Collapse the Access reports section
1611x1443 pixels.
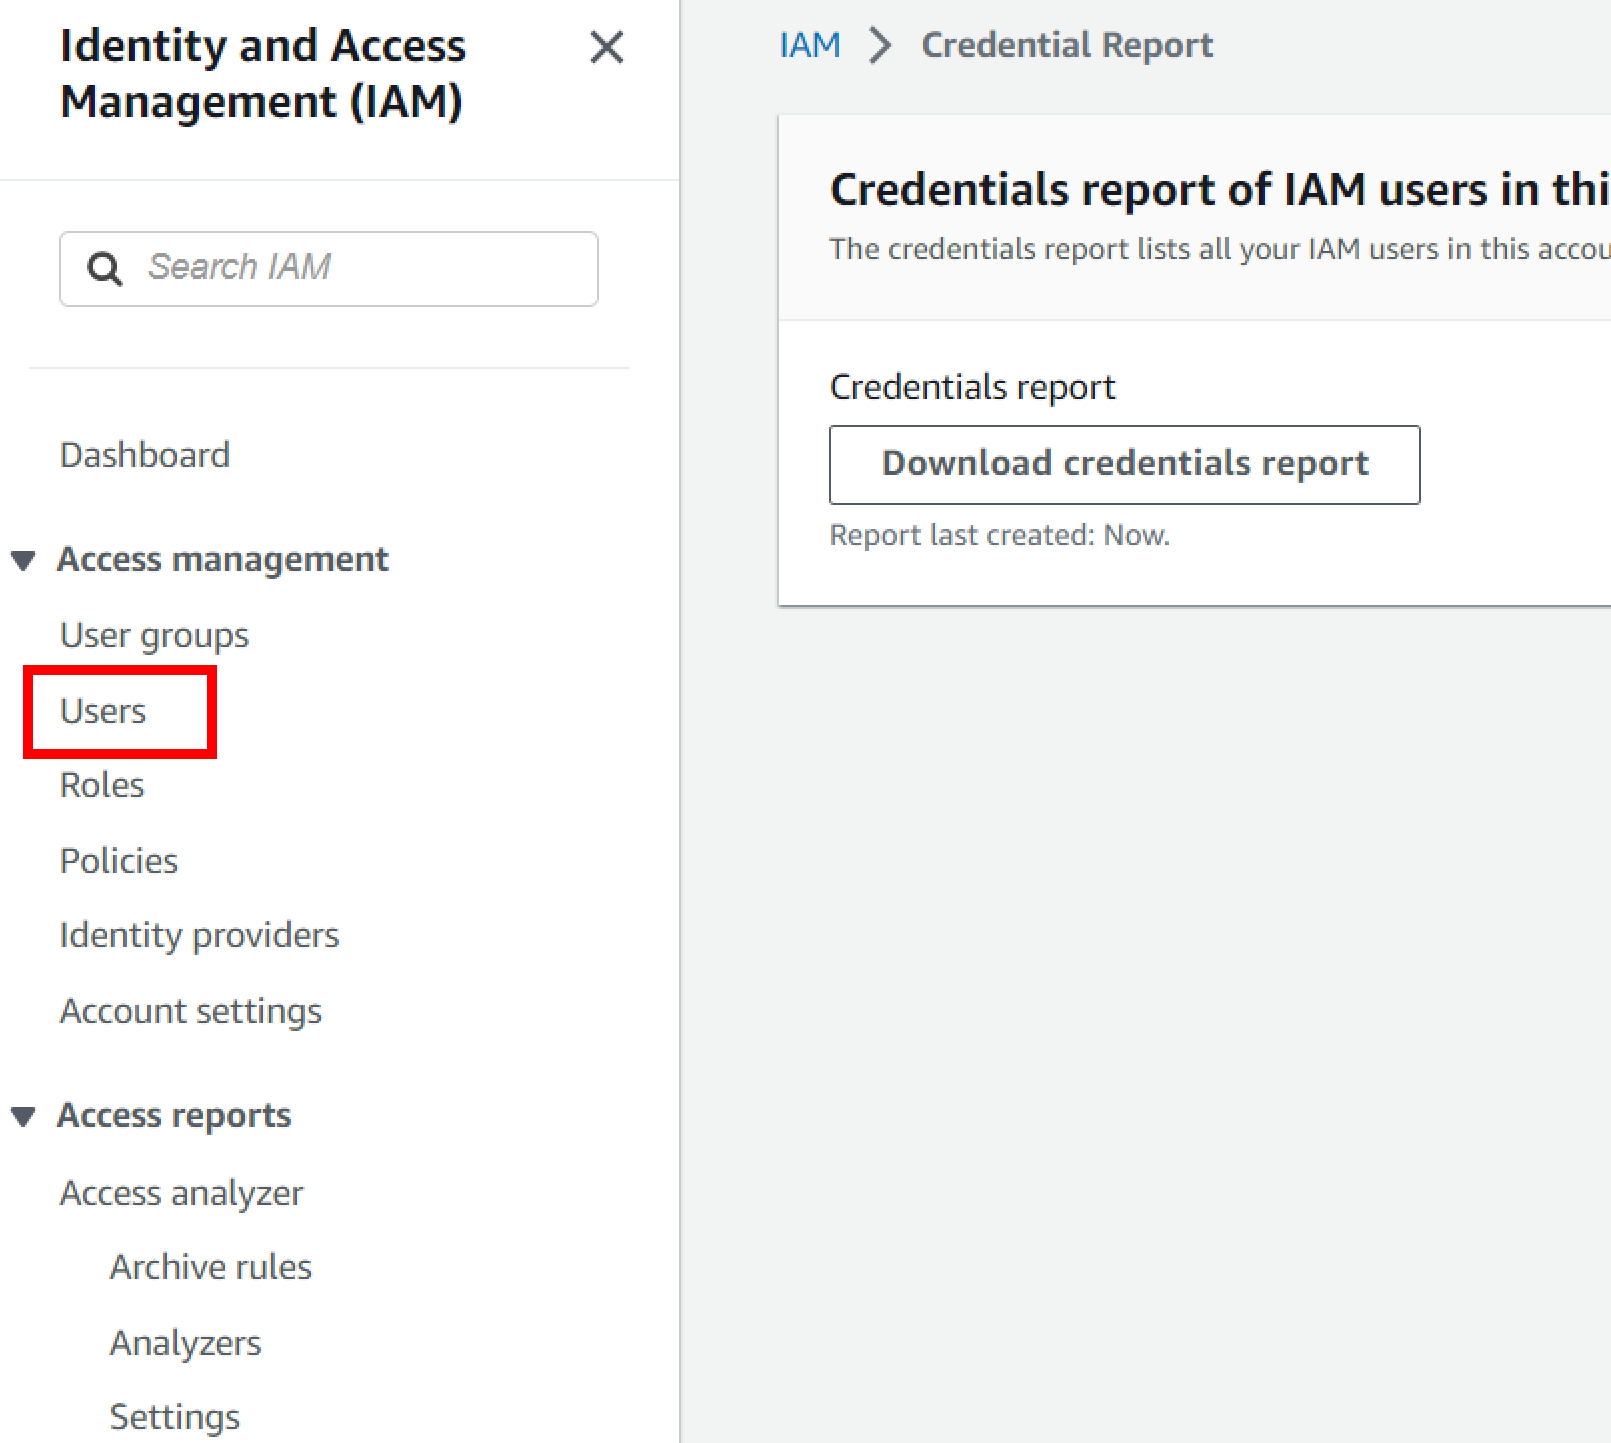pos(24,1116)
